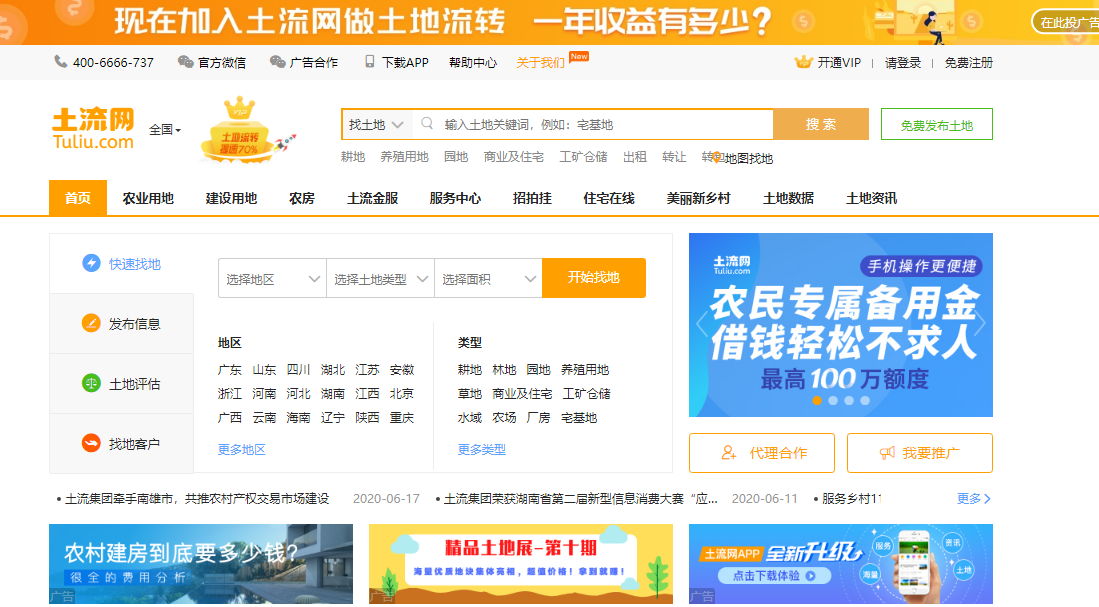Click the 我要推广 button
The height and width of the screenshot is (607, 1099).
pyautogui.click(x=920, y=453)
